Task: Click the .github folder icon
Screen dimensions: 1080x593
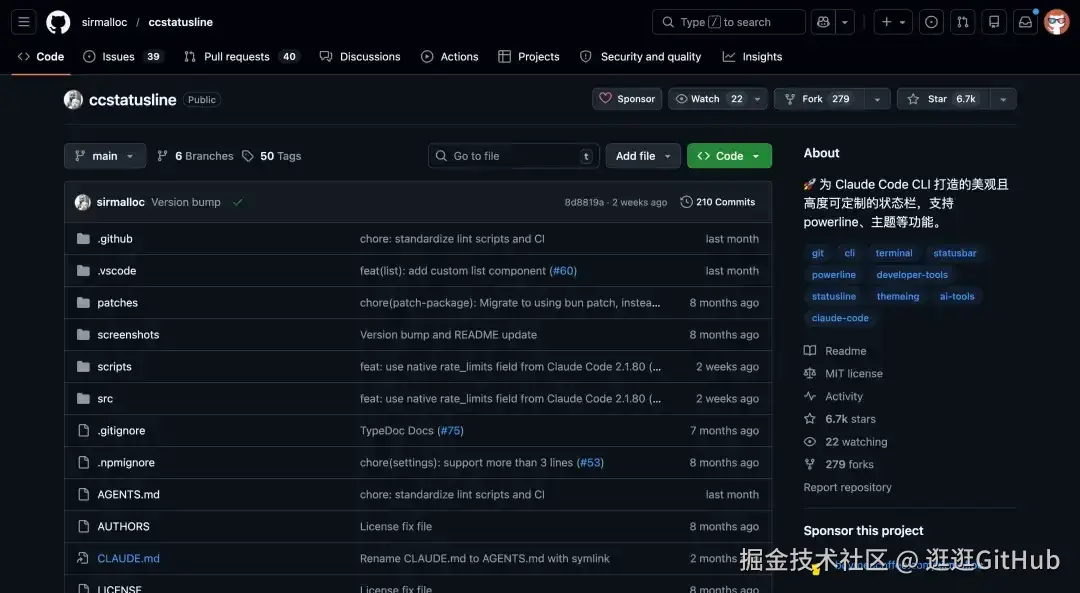Action: 83,238
